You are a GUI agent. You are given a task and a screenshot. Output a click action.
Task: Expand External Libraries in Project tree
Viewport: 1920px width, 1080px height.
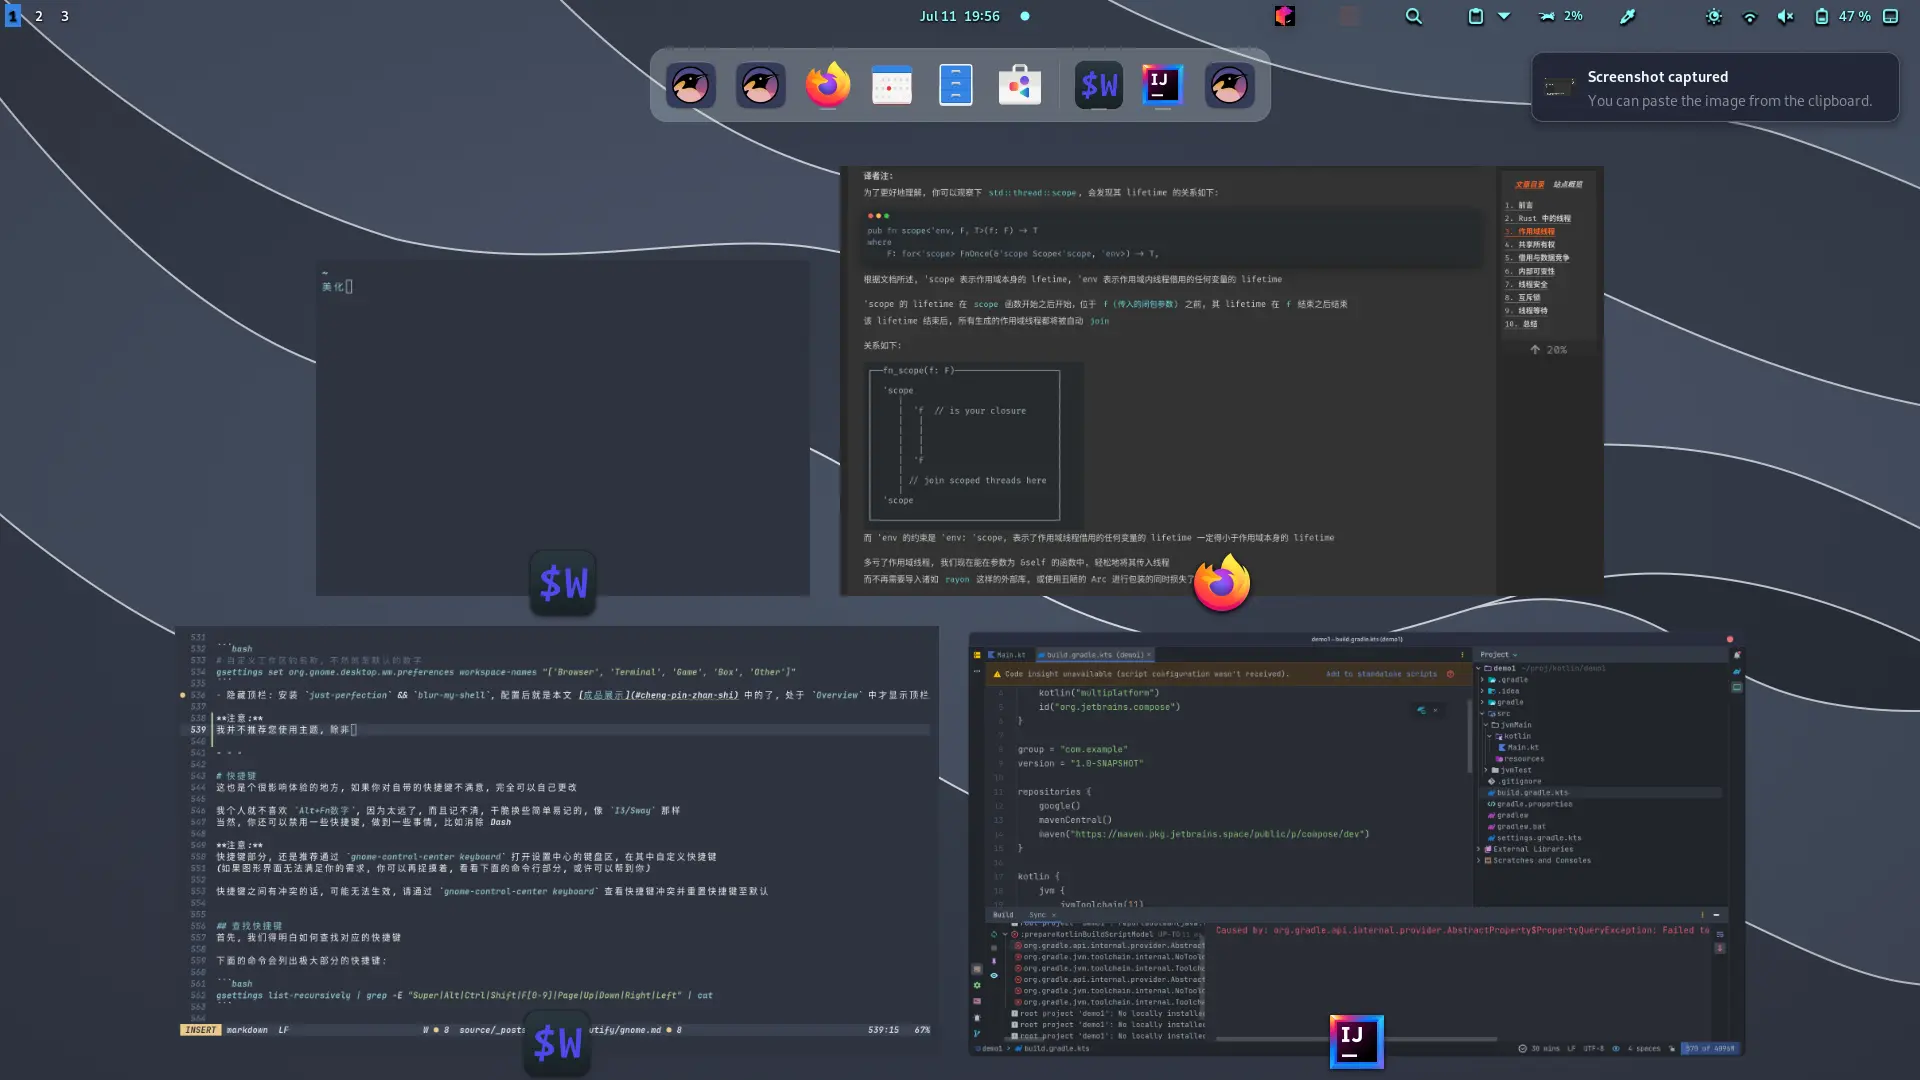pyautogui.click(x=1478, y=849)
